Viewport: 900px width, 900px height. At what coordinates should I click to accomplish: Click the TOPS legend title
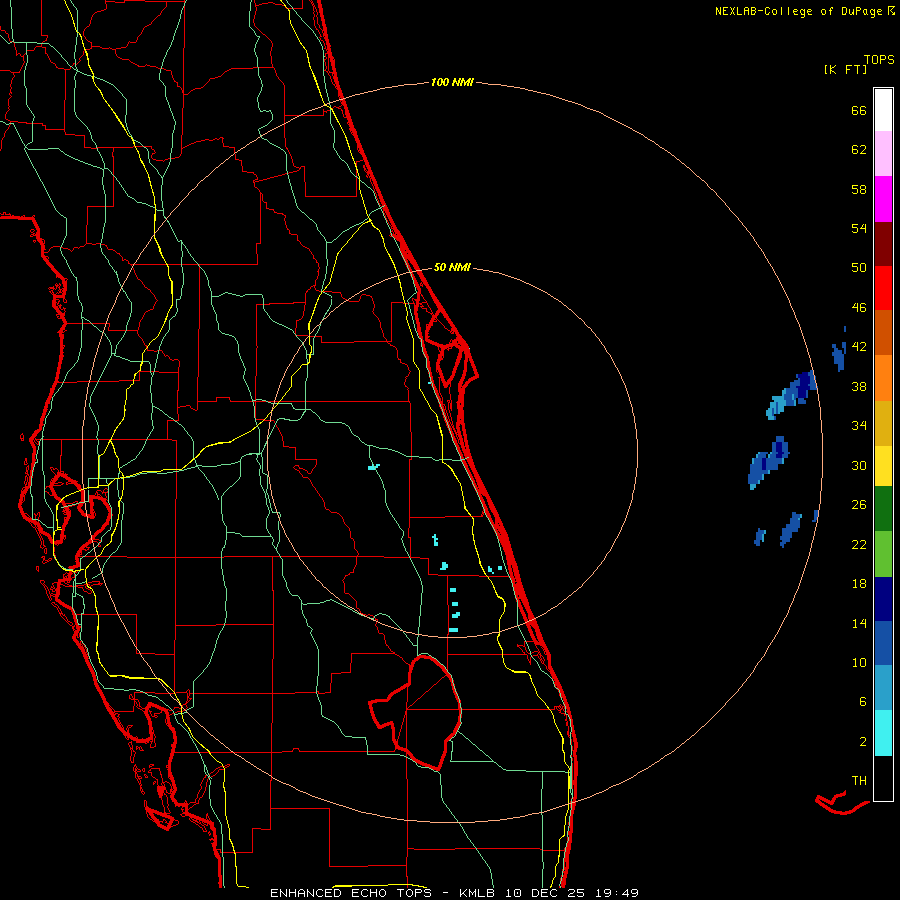pyautogui.click(x=879, y=60)
